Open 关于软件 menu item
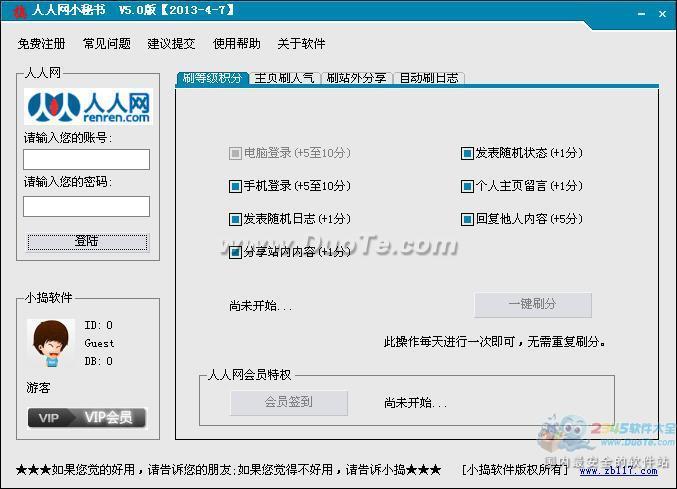Viewport: 677px width, 489px height. click(301, 44)
